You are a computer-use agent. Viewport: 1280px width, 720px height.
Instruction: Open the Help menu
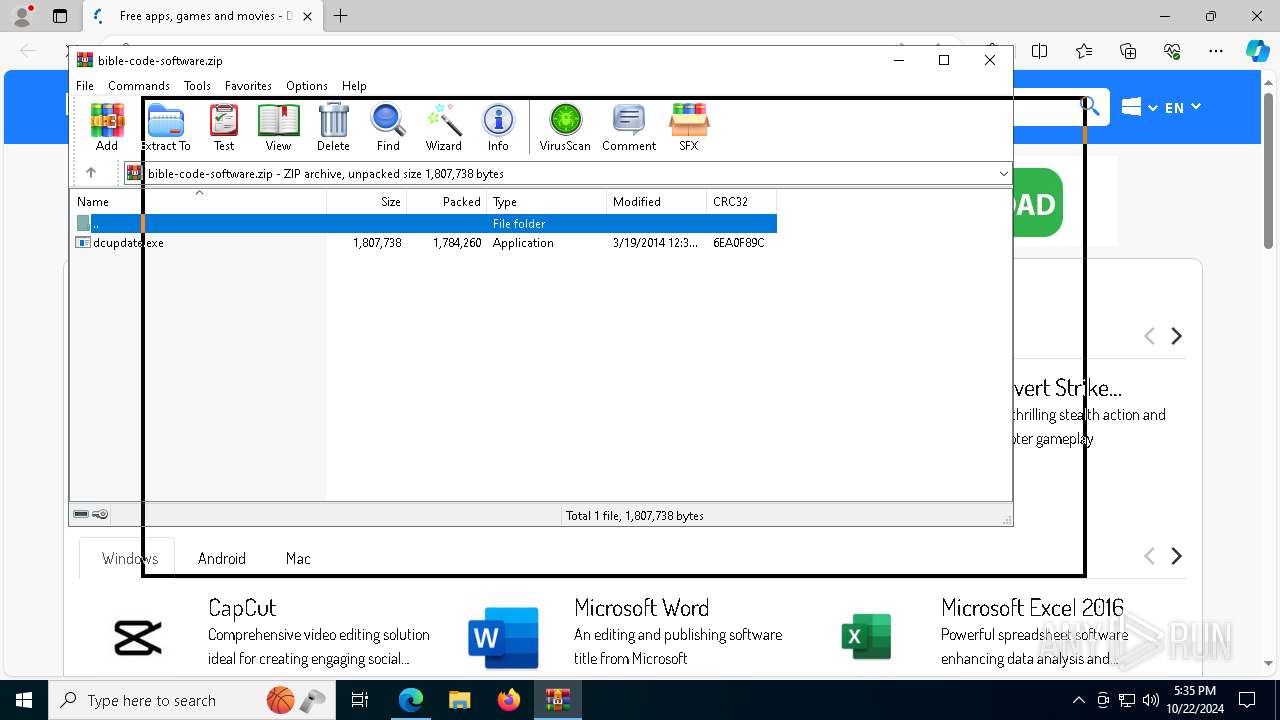click(x=354, y=86)
